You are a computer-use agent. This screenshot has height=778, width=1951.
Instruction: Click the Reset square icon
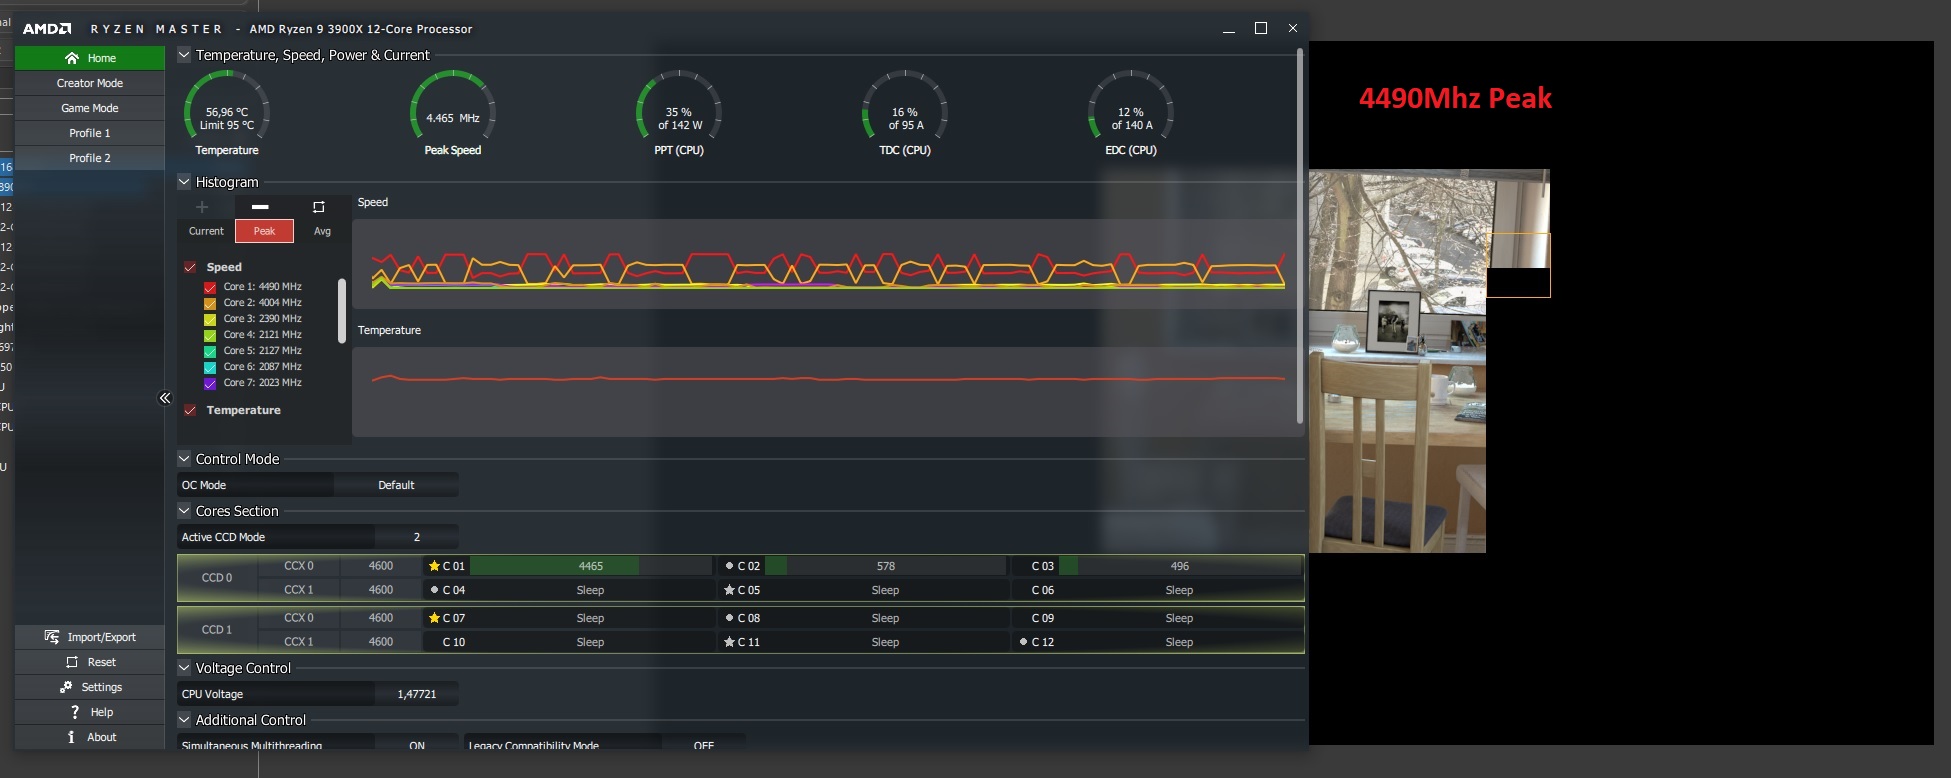click(71, 662)
